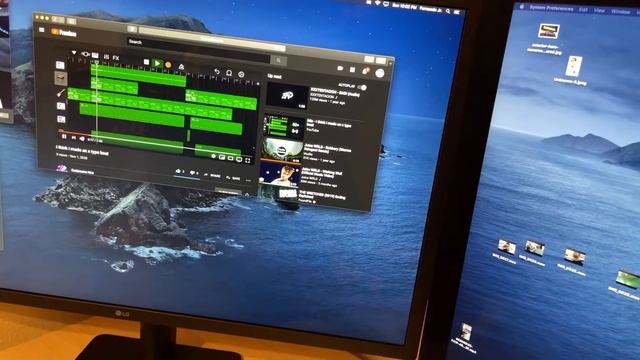This screenshot has width=640, height=360.
Task: Open the YouTube account avatar menu
Action: coord(380,73)
